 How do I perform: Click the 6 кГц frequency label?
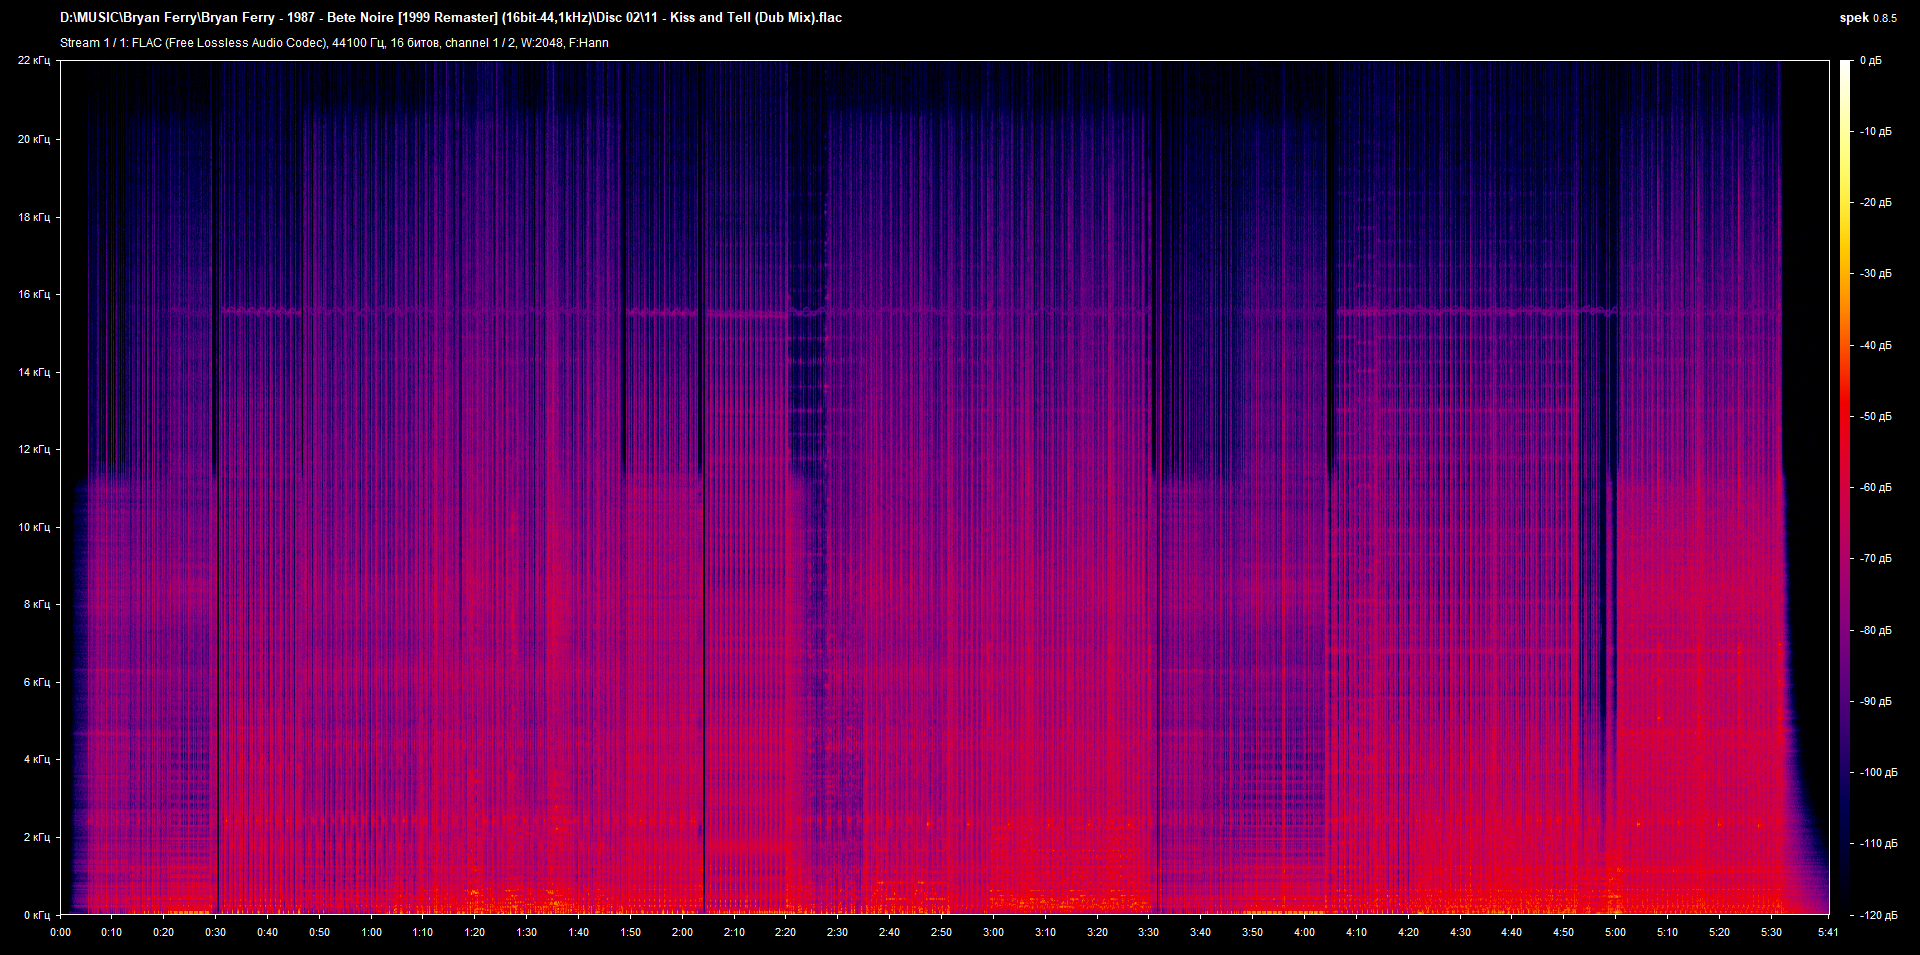click(x=37, y=682)
